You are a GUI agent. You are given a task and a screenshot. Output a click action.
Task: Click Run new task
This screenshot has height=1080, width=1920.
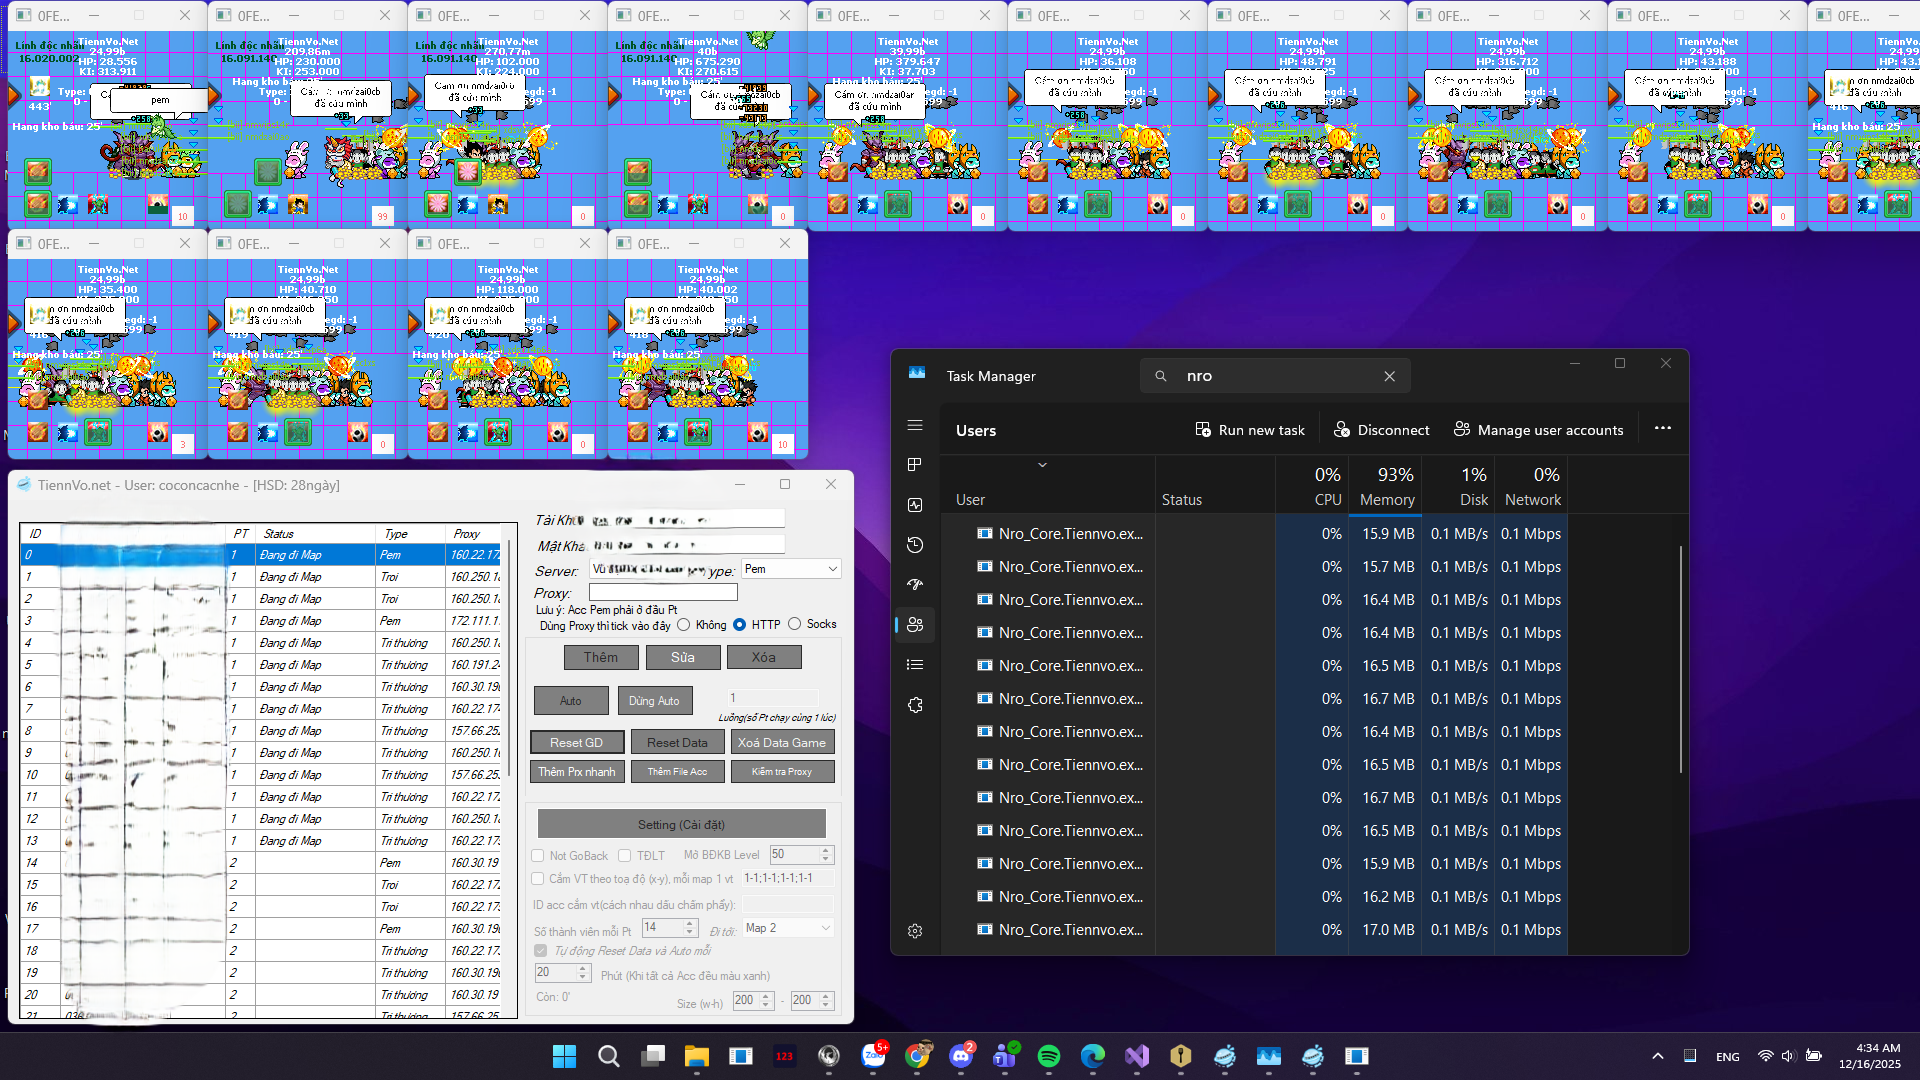(x=1249, y=430)
